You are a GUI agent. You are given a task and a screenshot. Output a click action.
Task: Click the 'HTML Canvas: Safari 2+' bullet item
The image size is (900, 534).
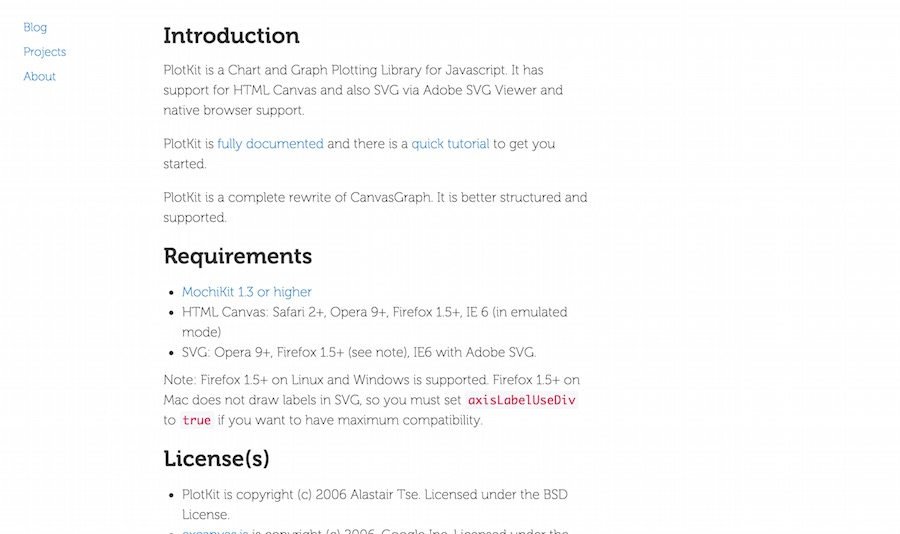375,322
